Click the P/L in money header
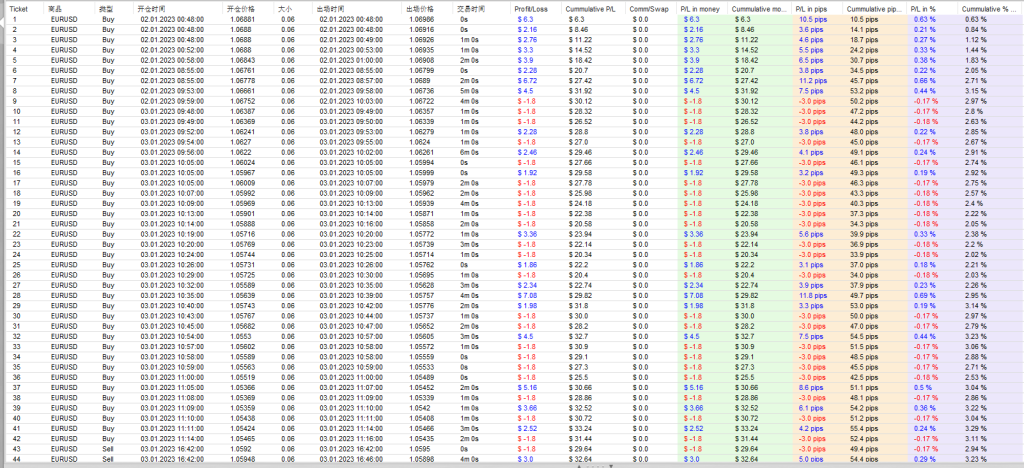The width and height of the screenshot is (1024, 468). pos(700,7)
